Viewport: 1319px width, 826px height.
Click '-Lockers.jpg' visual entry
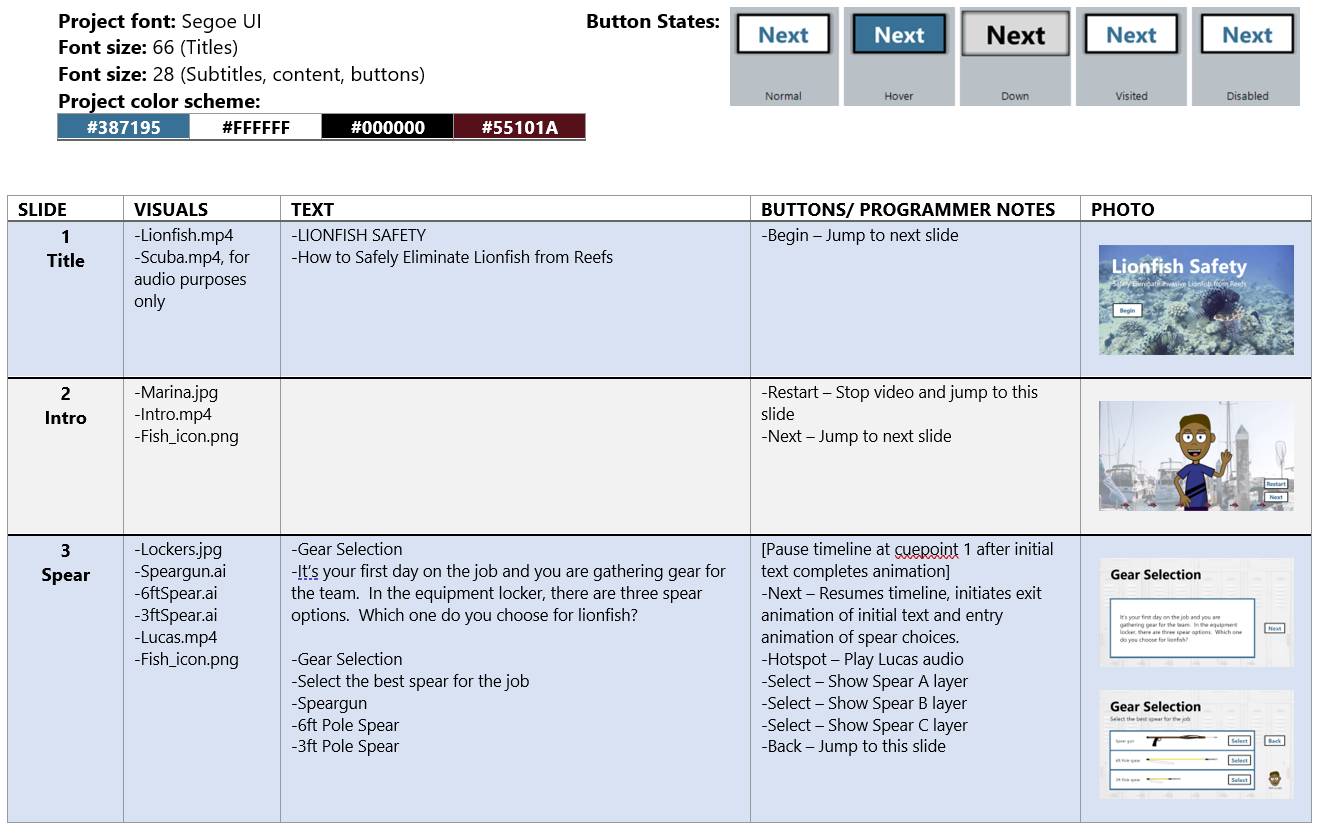pyautogui.click(x=178, y=549)
